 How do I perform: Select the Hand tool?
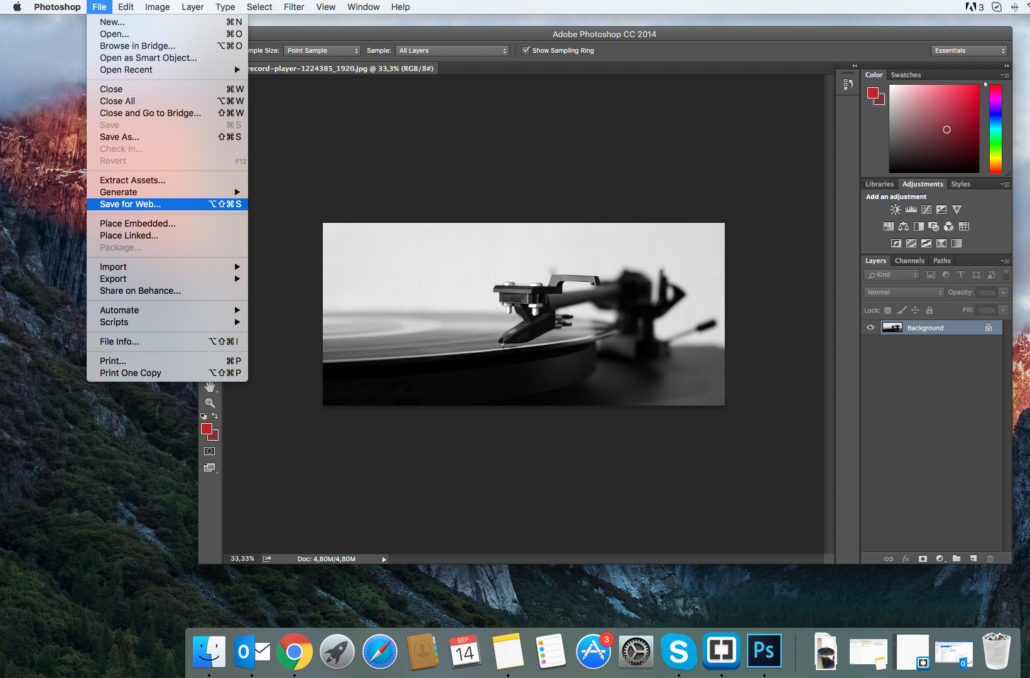[210, 387]
